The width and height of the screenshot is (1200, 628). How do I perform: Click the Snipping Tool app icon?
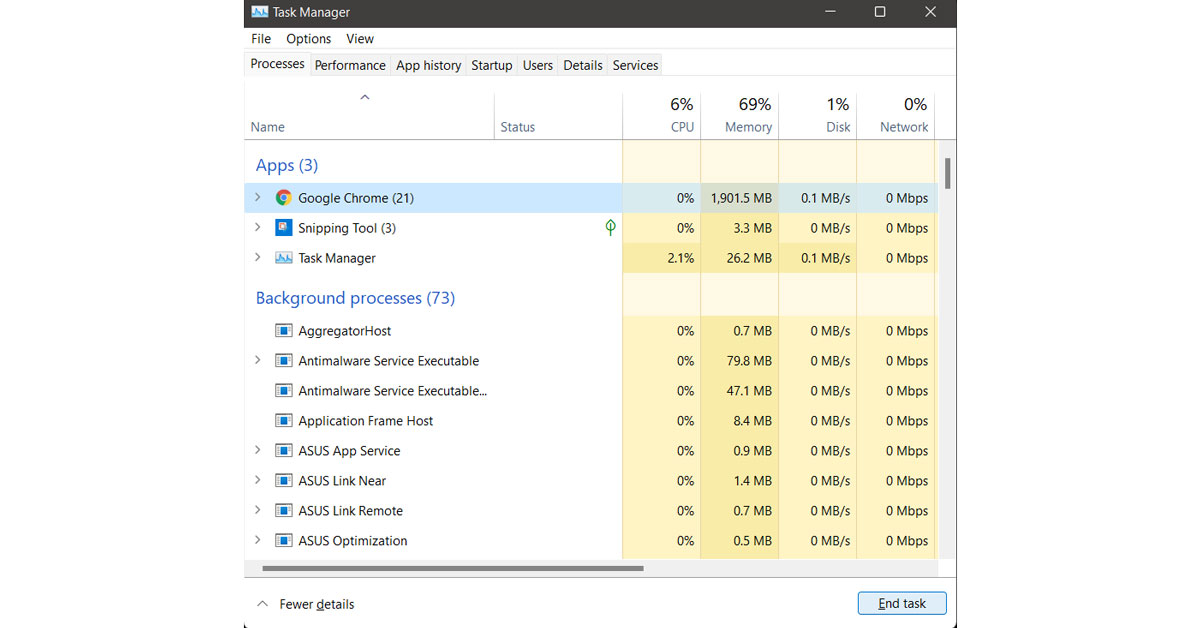tap(284, 228)
